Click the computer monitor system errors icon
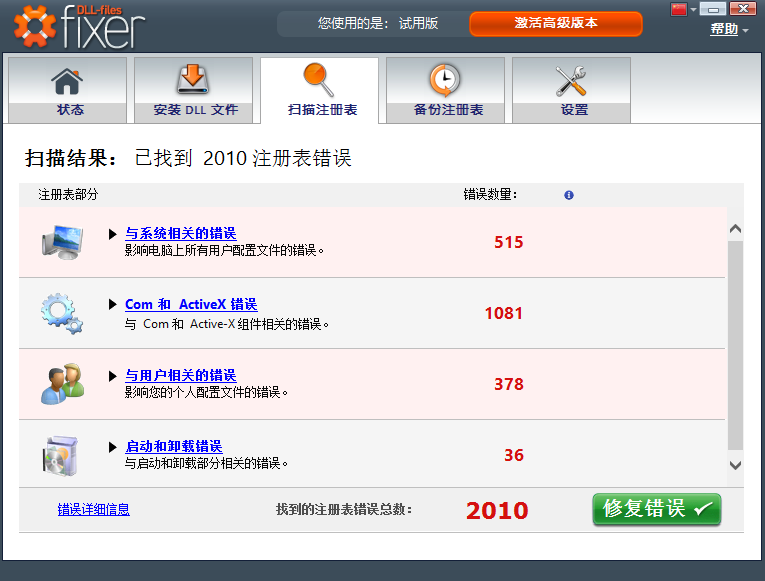 61,242
